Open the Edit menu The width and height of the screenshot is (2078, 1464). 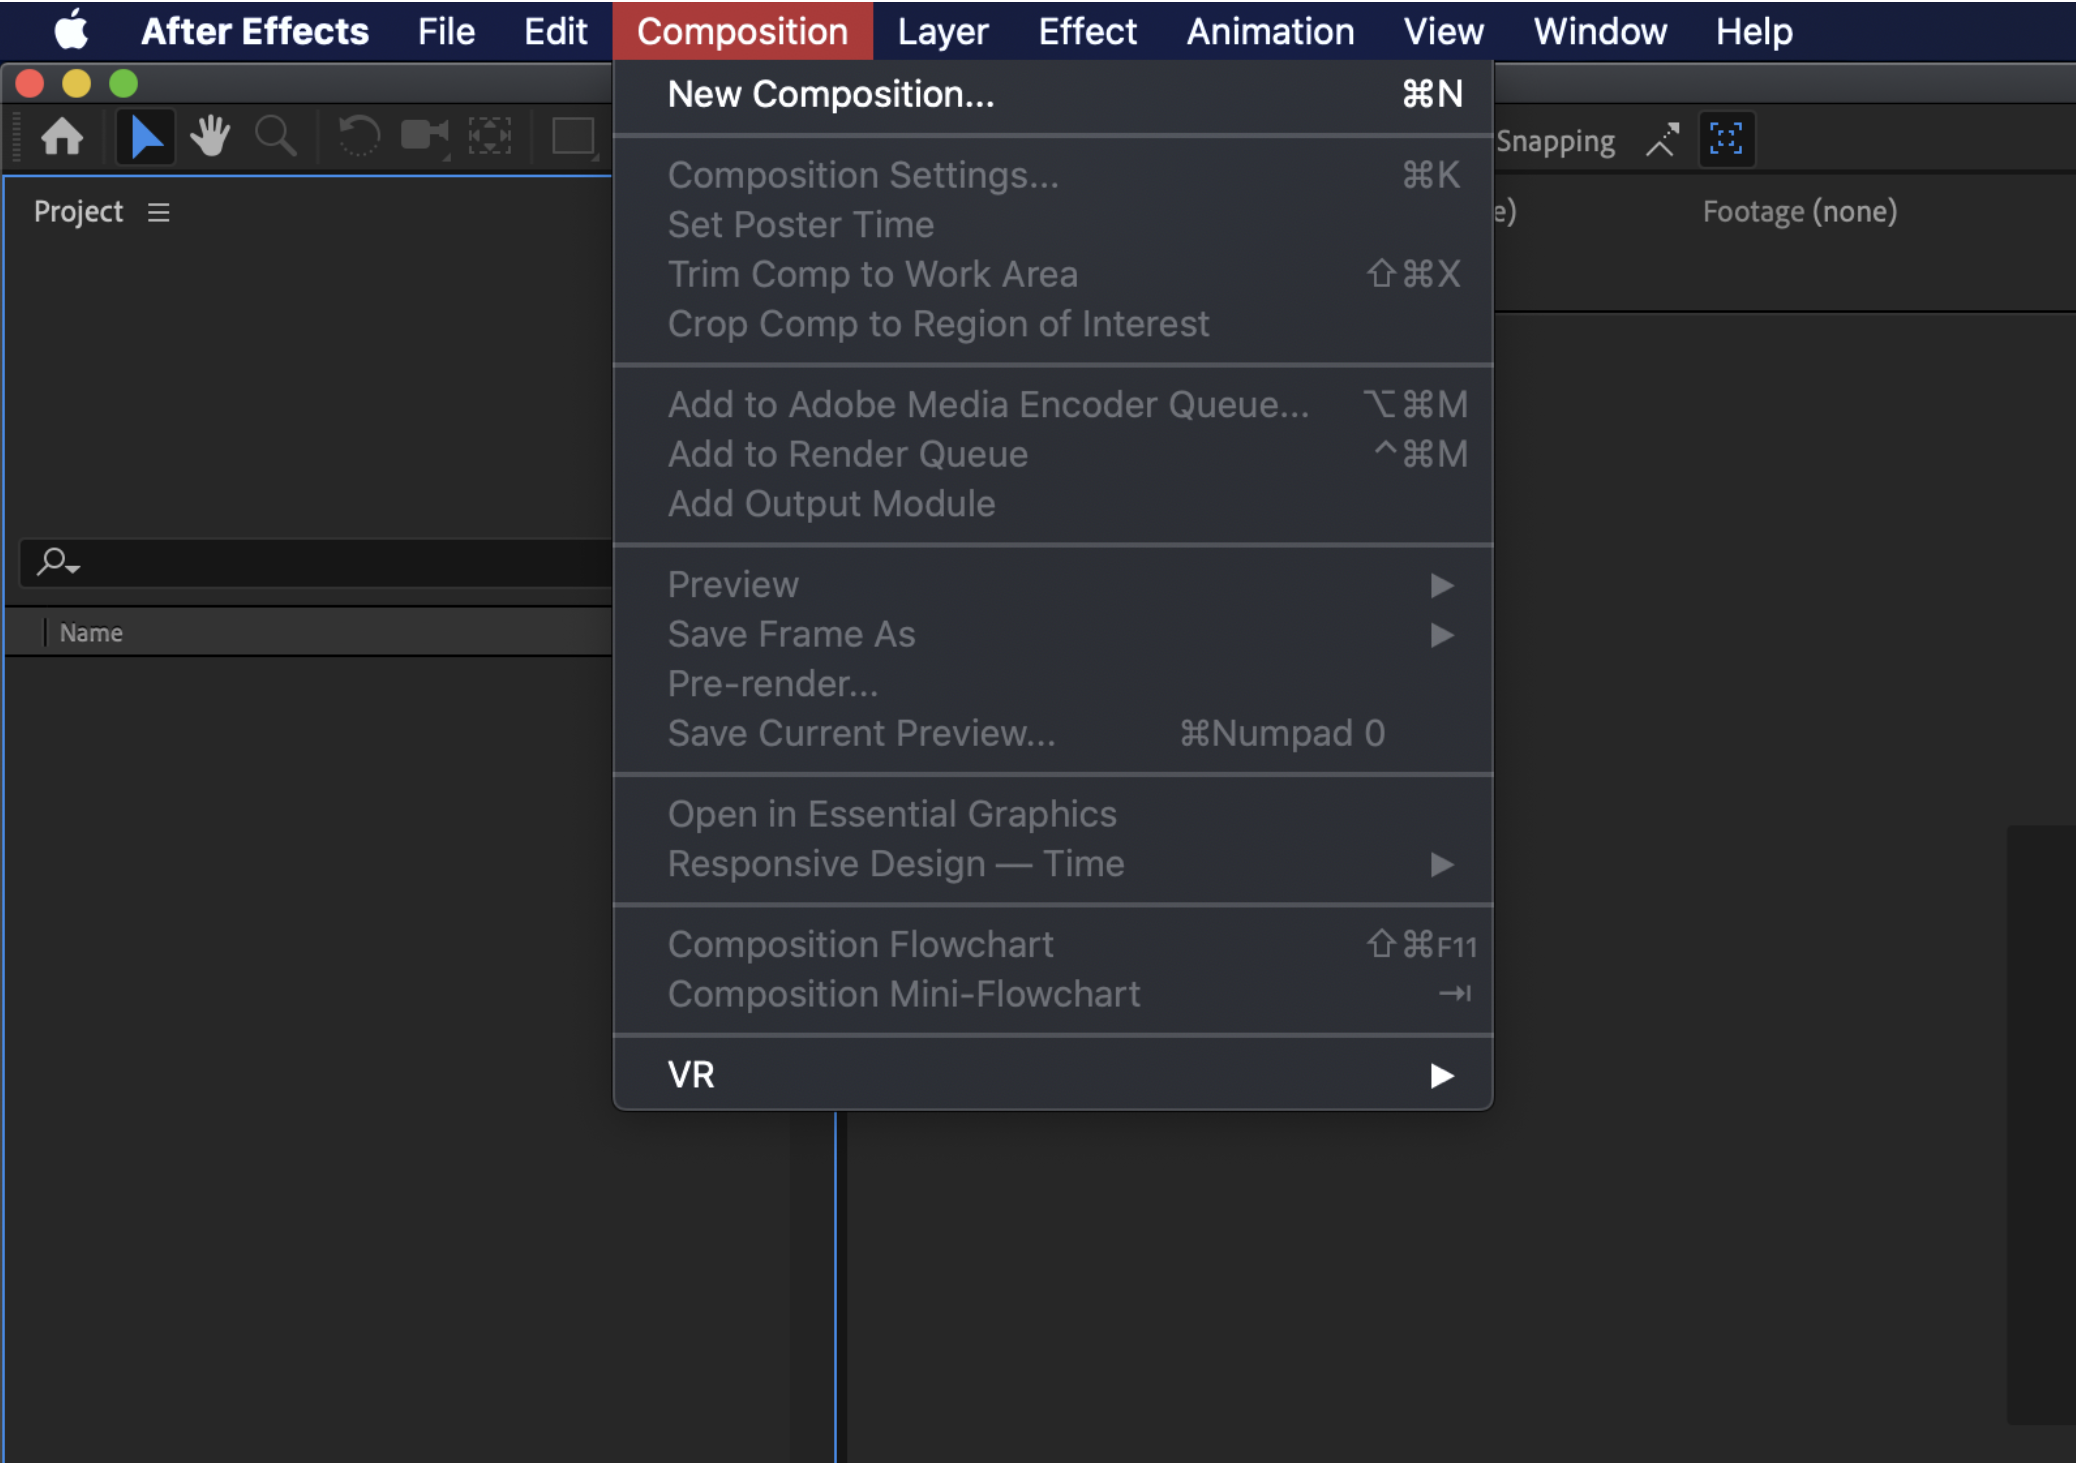click(556, 31)
